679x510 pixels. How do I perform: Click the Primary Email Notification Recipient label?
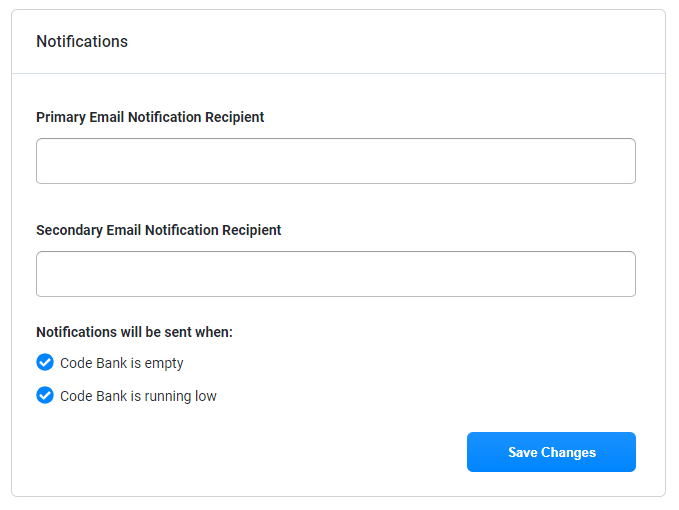(150, 117)
